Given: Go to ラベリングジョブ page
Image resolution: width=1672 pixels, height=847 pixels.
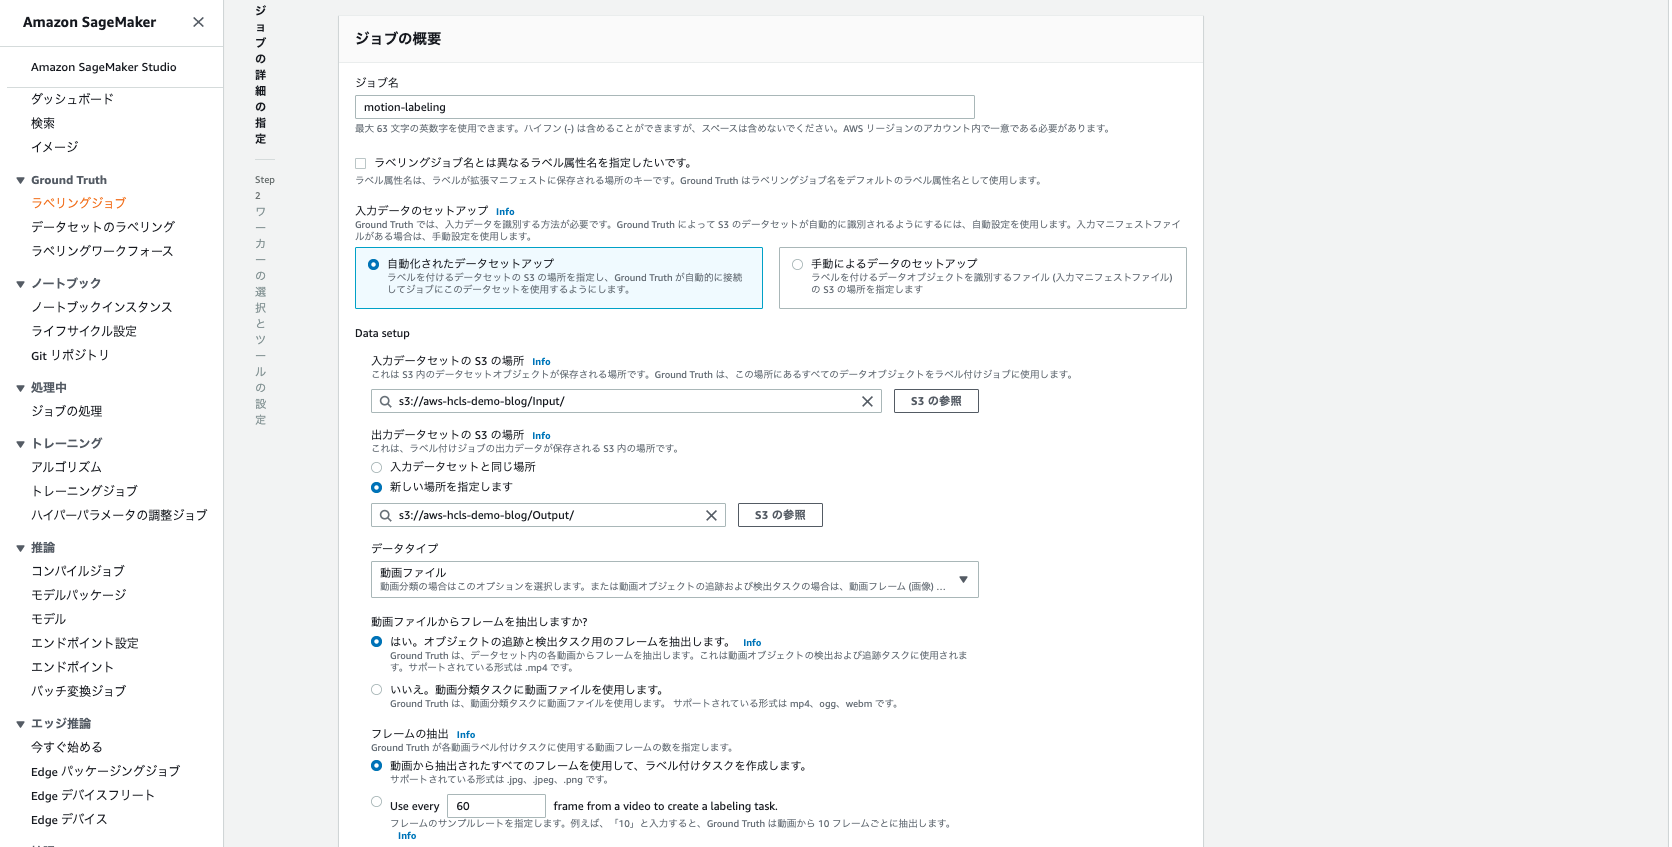Looking at the screenshot, I should 78,203.
